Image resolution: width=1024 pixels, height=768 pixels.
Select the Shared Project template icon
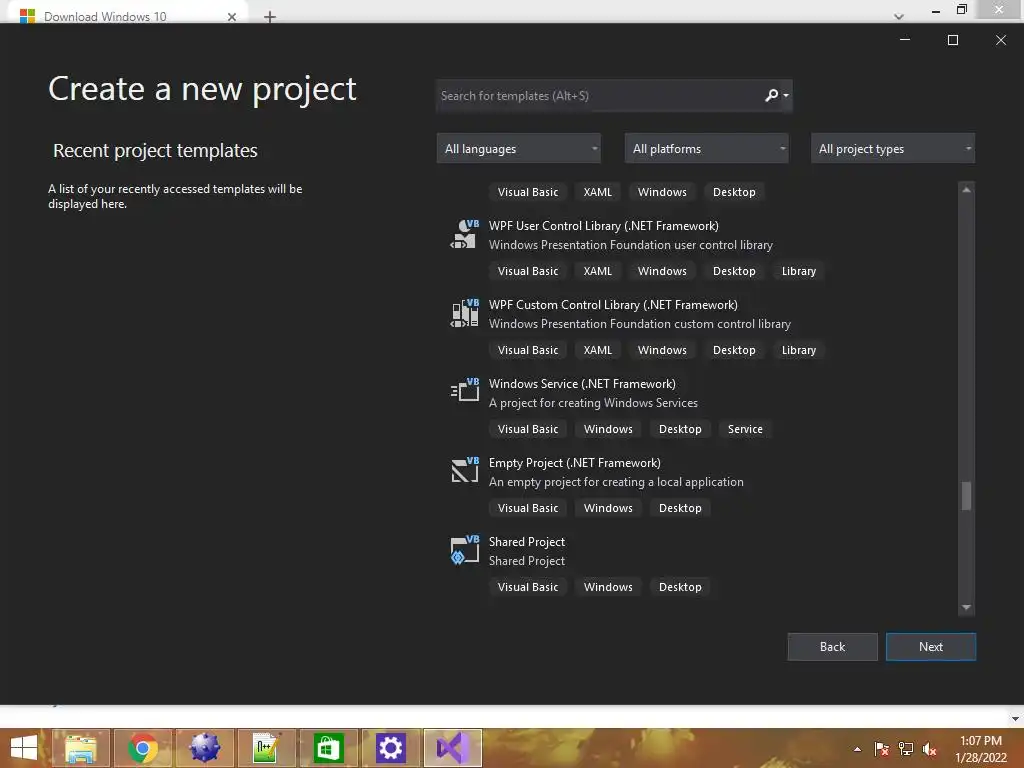464,550
